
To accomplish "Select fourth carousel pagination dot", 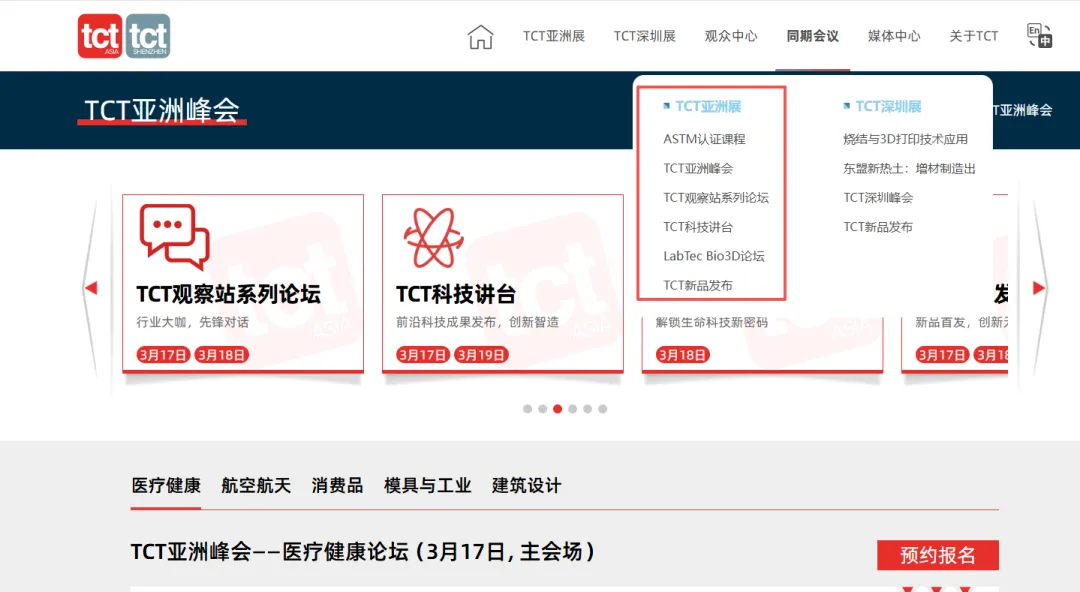I will [572, 409].
